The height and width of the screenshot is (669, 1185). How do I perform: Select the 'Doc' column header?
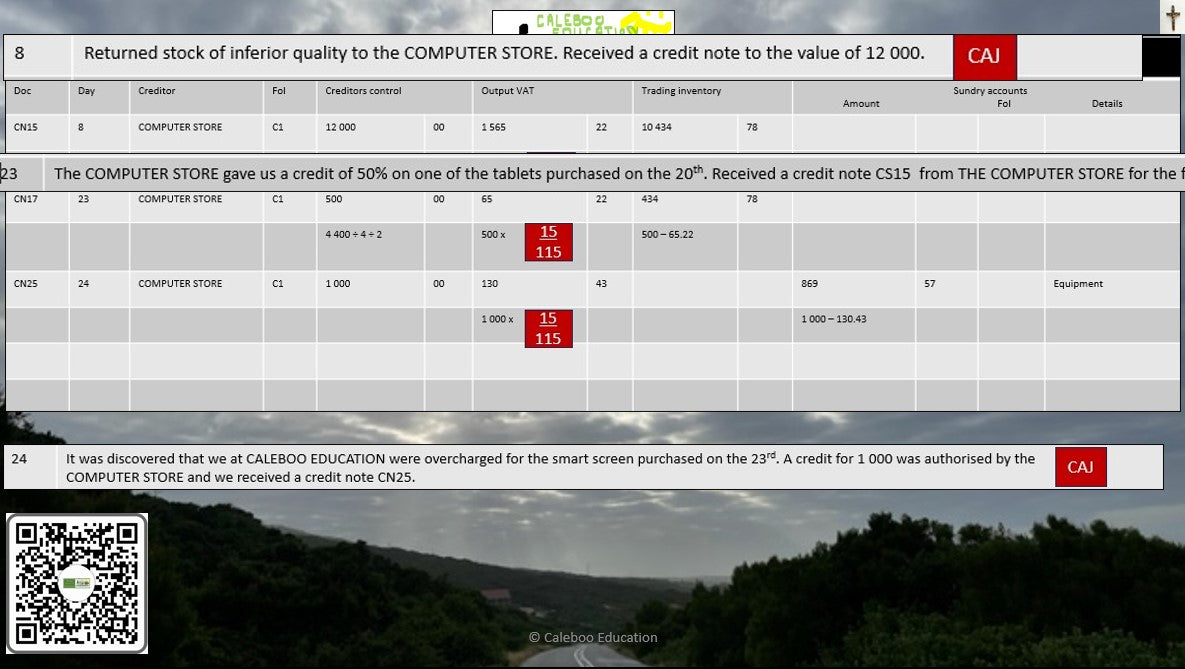tap(23, 91)
